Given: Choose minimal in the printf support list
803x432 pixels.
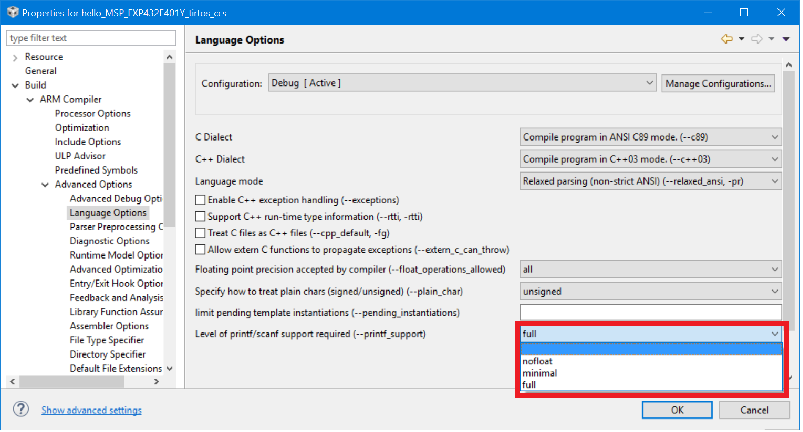Looking at the screenshot, I should [x=539, y=373].
